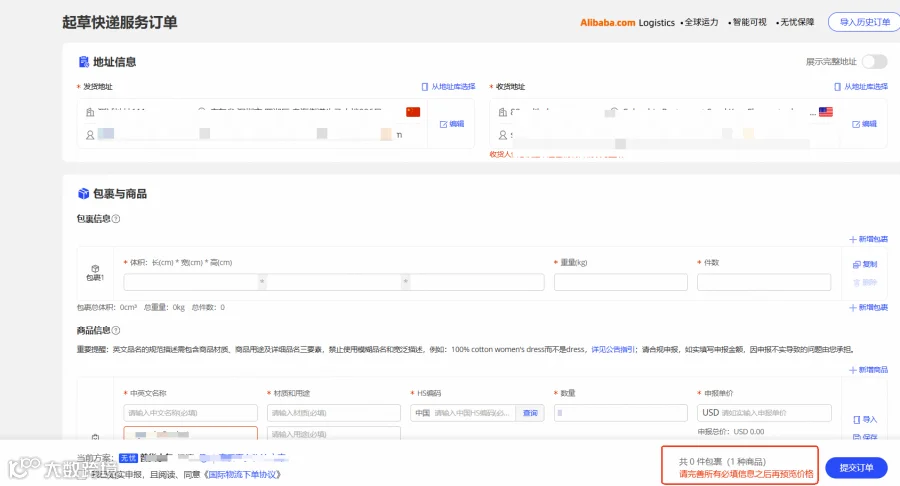The width and height of the screenshot is (900, 486).
Task: Focus the 重量(kg) input field
Action: click(620, 282)
